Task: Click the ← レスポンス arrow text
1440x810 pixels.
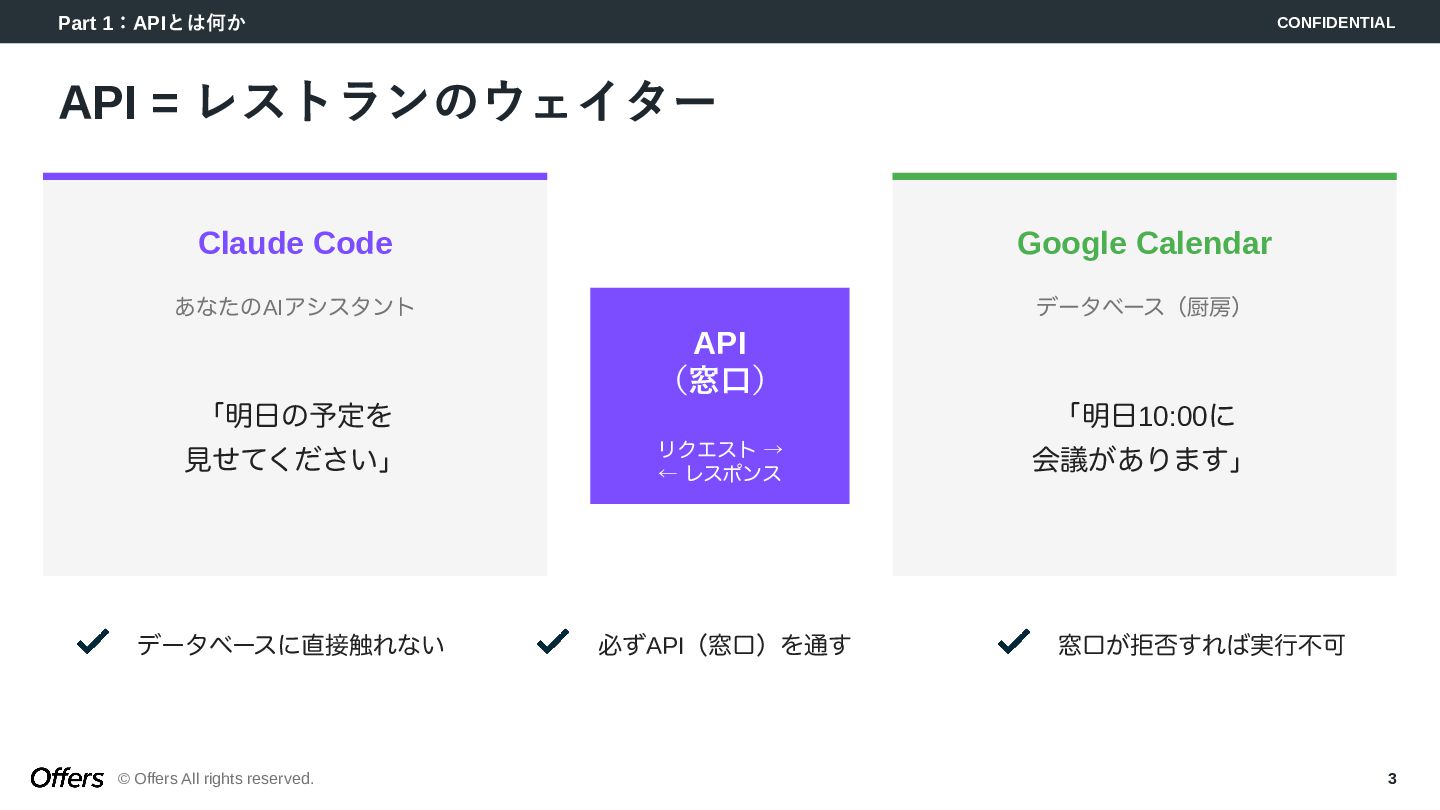Action: pyautogui.click(x=719, y=473)
